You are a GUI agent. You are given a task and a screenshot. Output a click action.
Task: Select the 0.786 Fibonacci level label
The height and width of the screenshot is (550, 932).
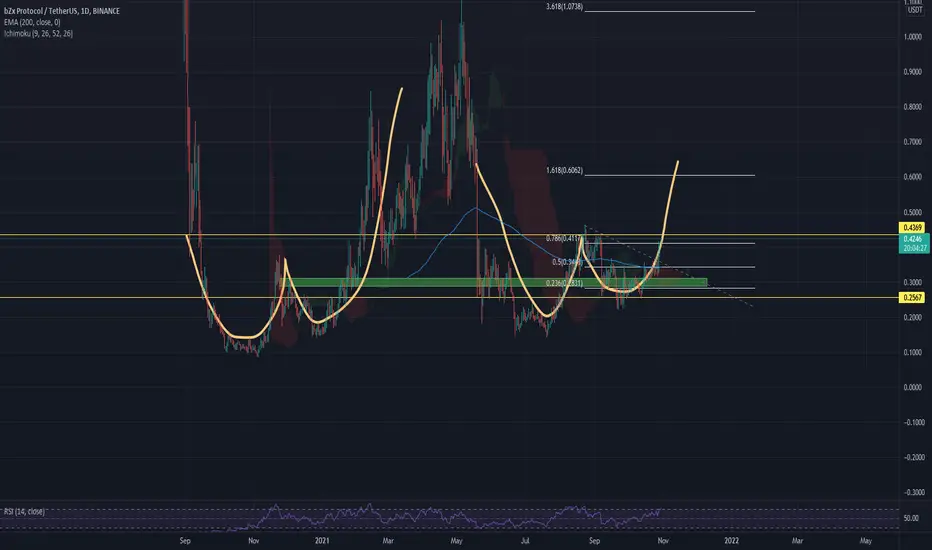pyautogui.click(x=563, y=238)
